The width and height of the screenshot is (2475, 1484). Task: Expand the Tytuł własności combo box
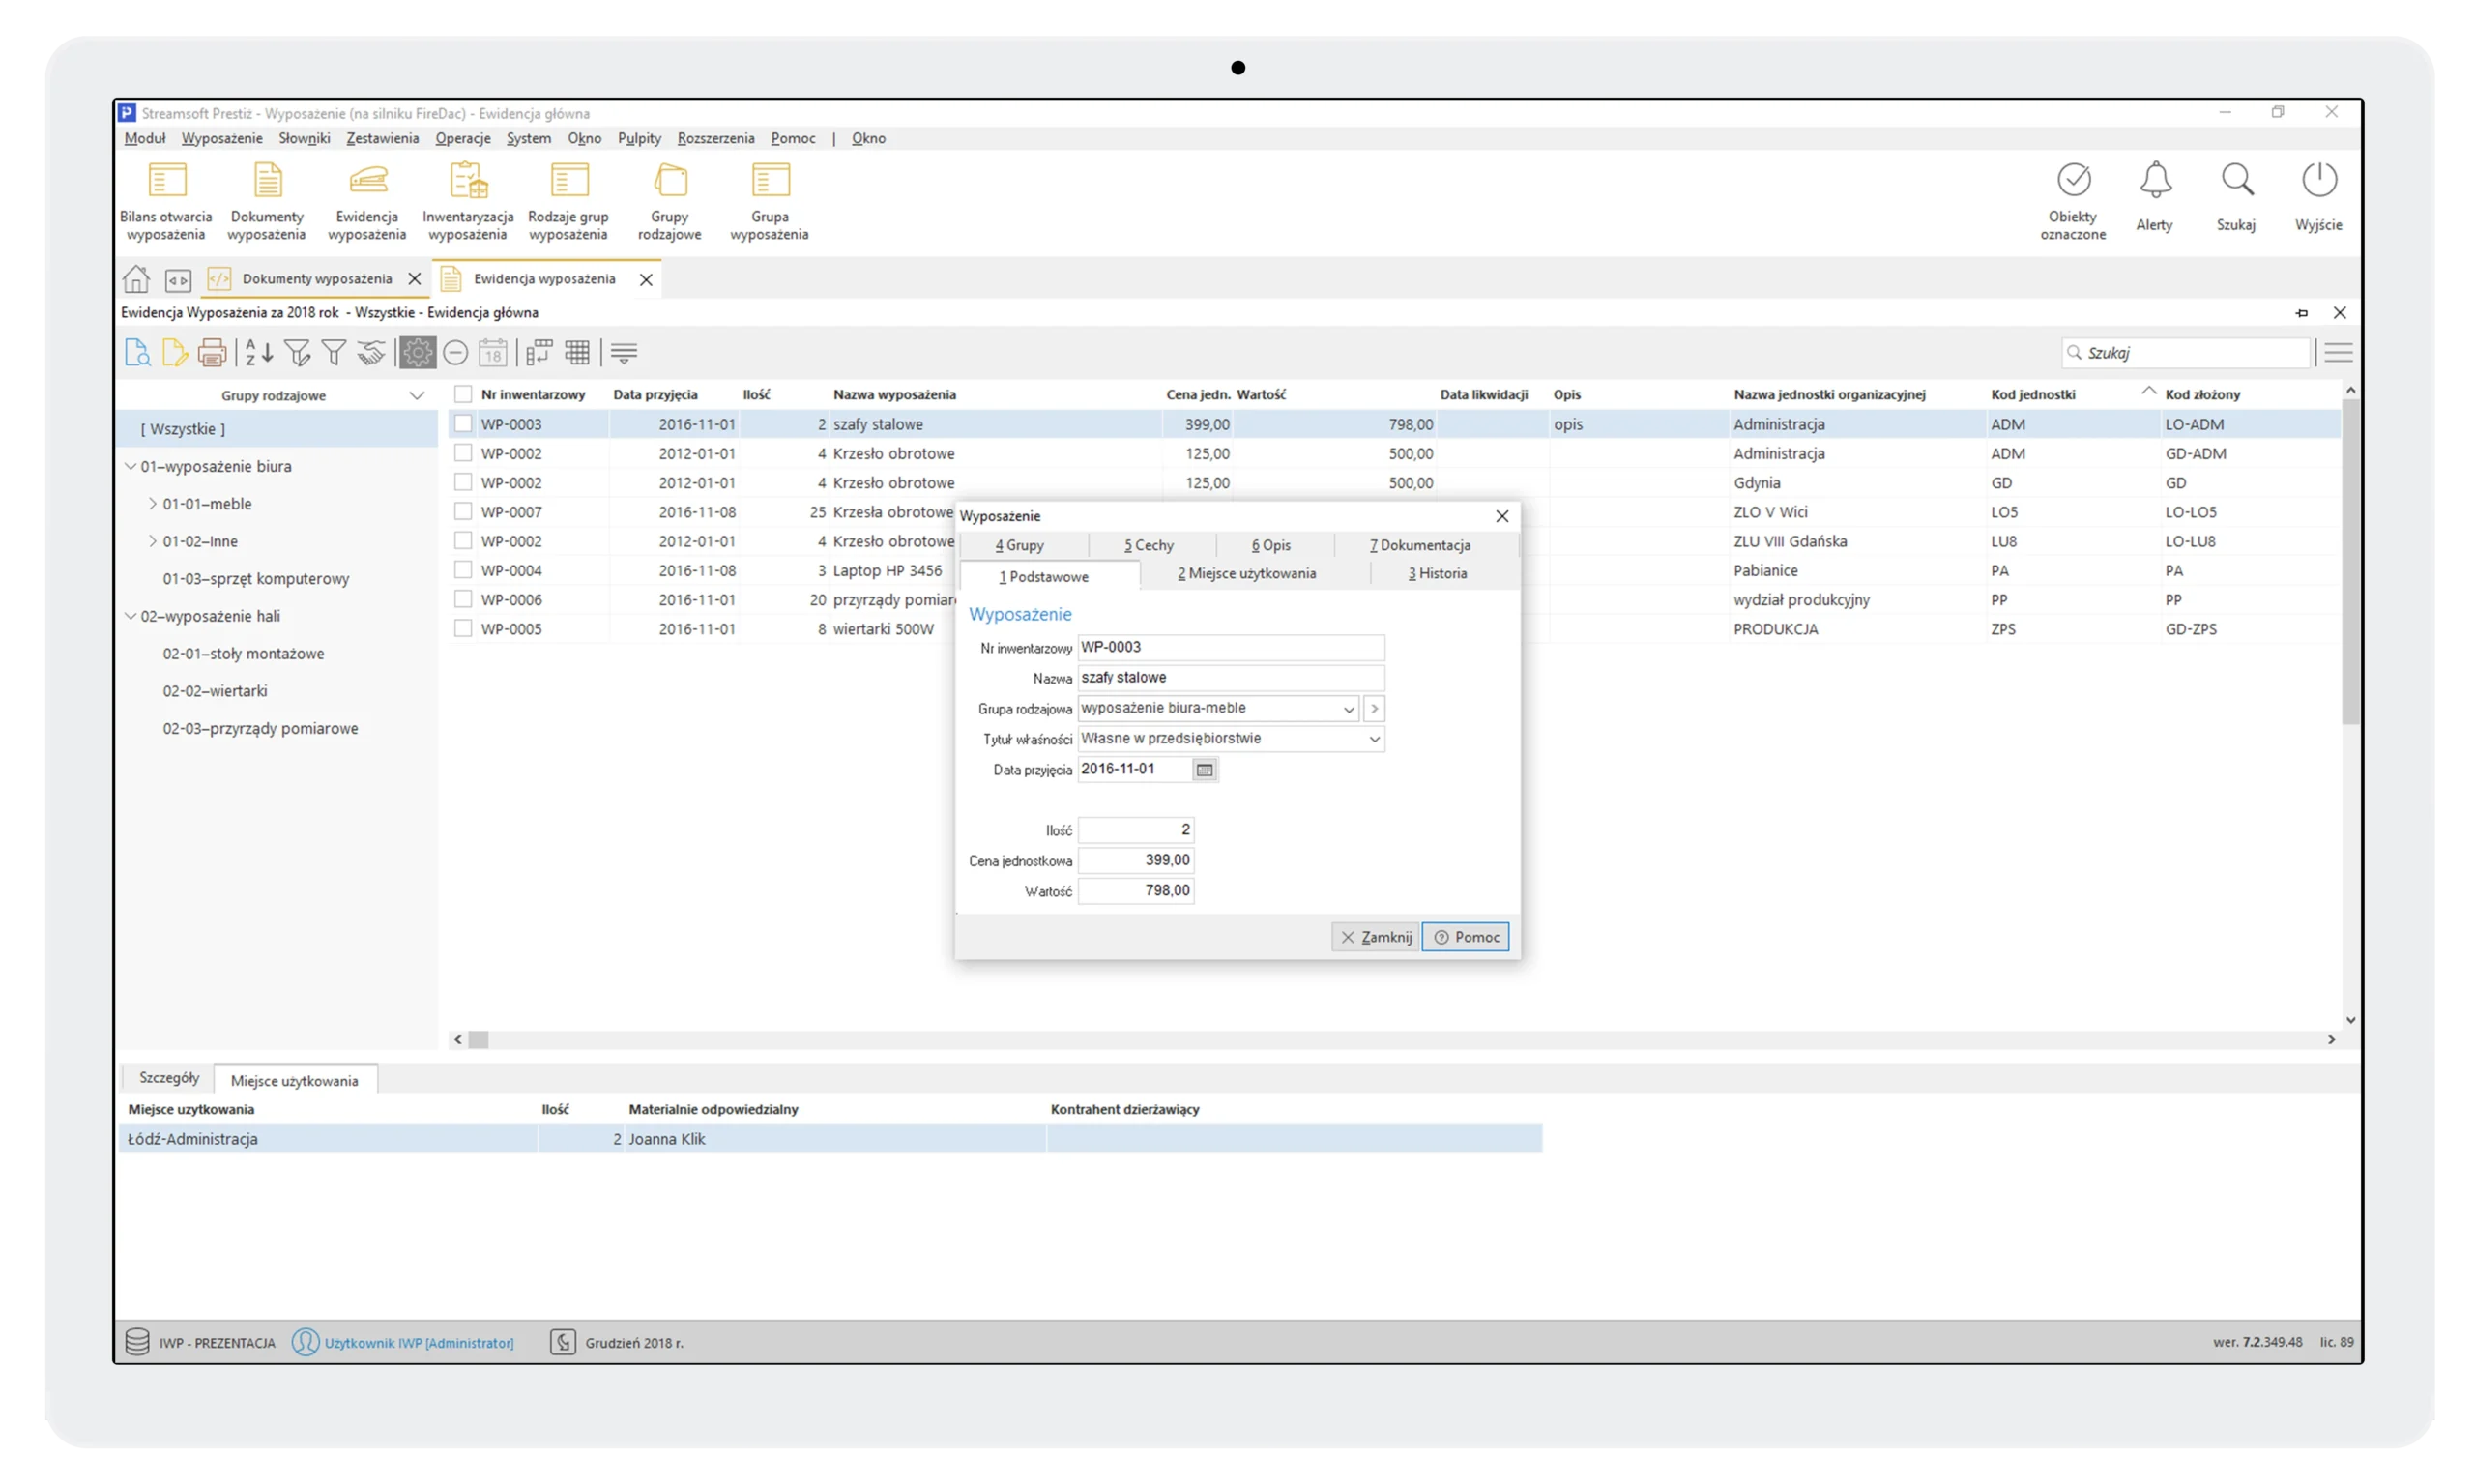pos(1374,739)
